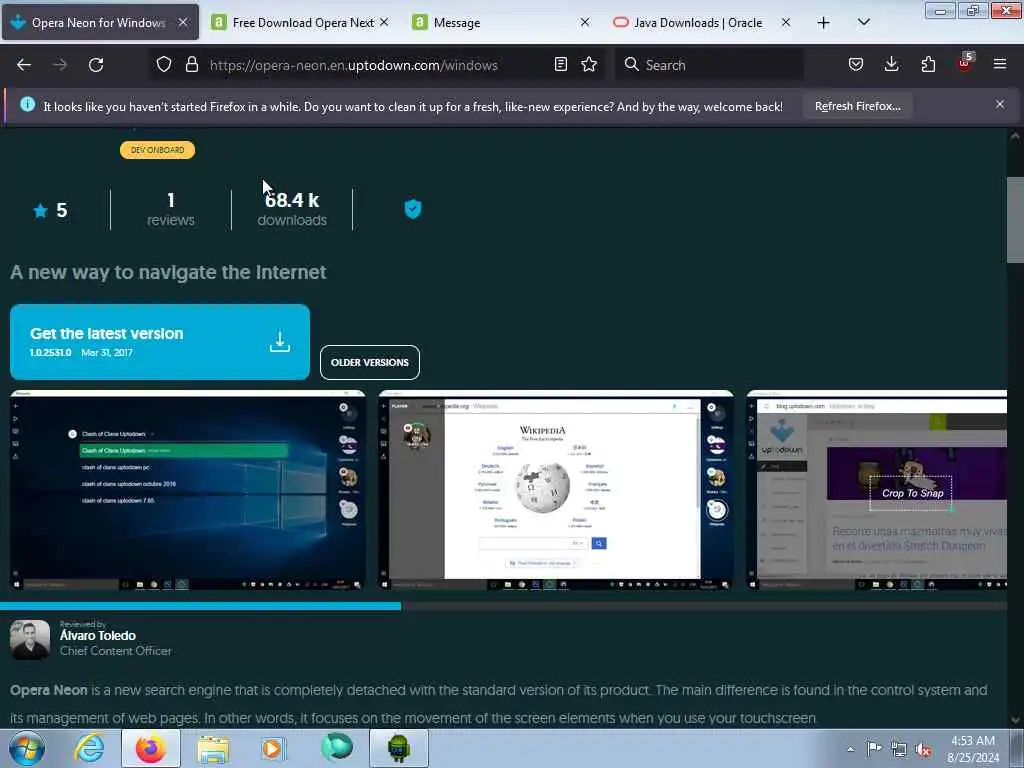Close the Opera Neon for Windows tab

[183, 23]
